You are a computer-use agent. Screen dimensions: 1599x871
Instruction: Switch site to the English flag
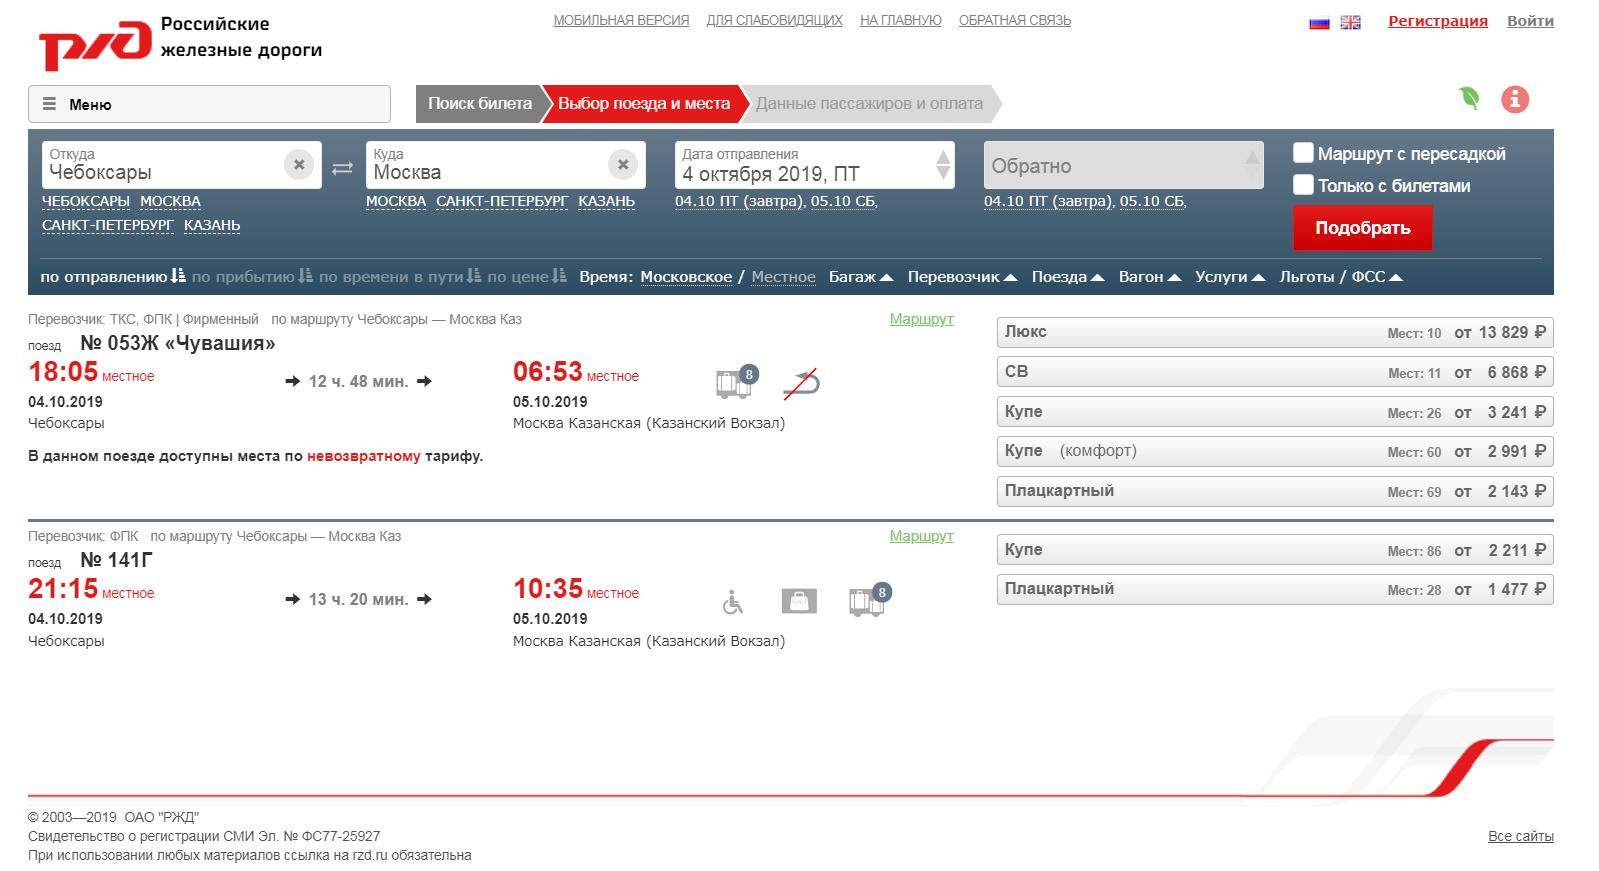[x=1350, y=22]
